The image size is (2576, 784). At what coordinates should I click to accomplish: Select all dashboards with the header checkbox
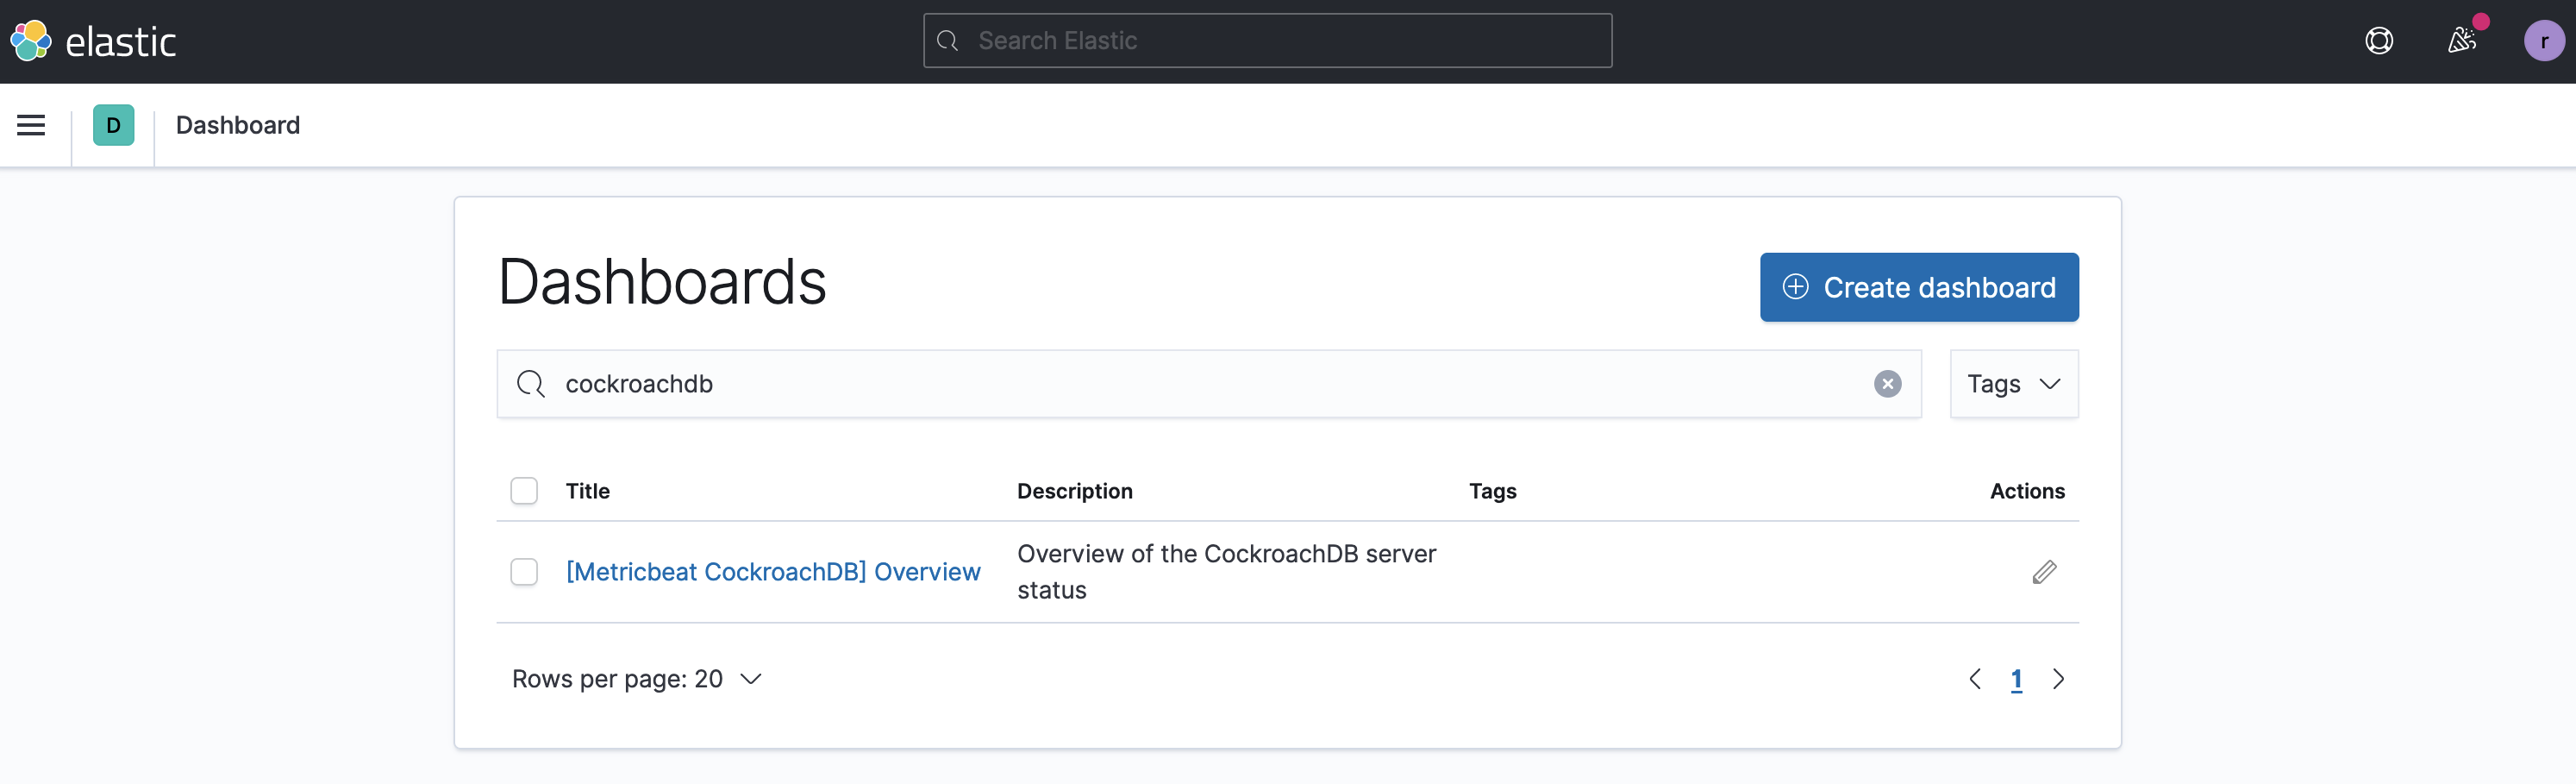(x=524, y=490)
